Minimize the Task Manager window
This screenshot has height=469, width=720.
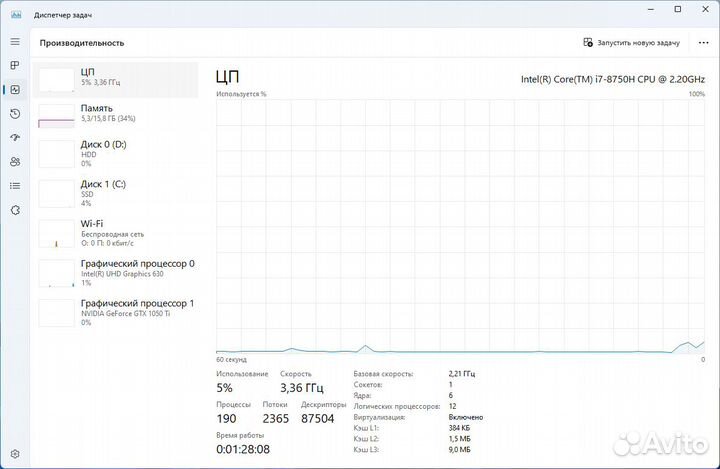(x=651, y=9)
